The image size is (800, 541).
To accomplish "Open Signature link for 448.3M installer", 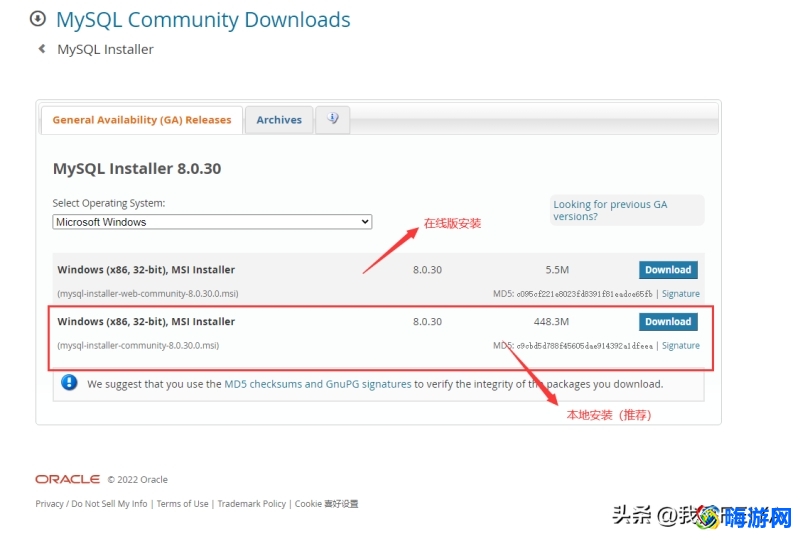I will point(681,346).
